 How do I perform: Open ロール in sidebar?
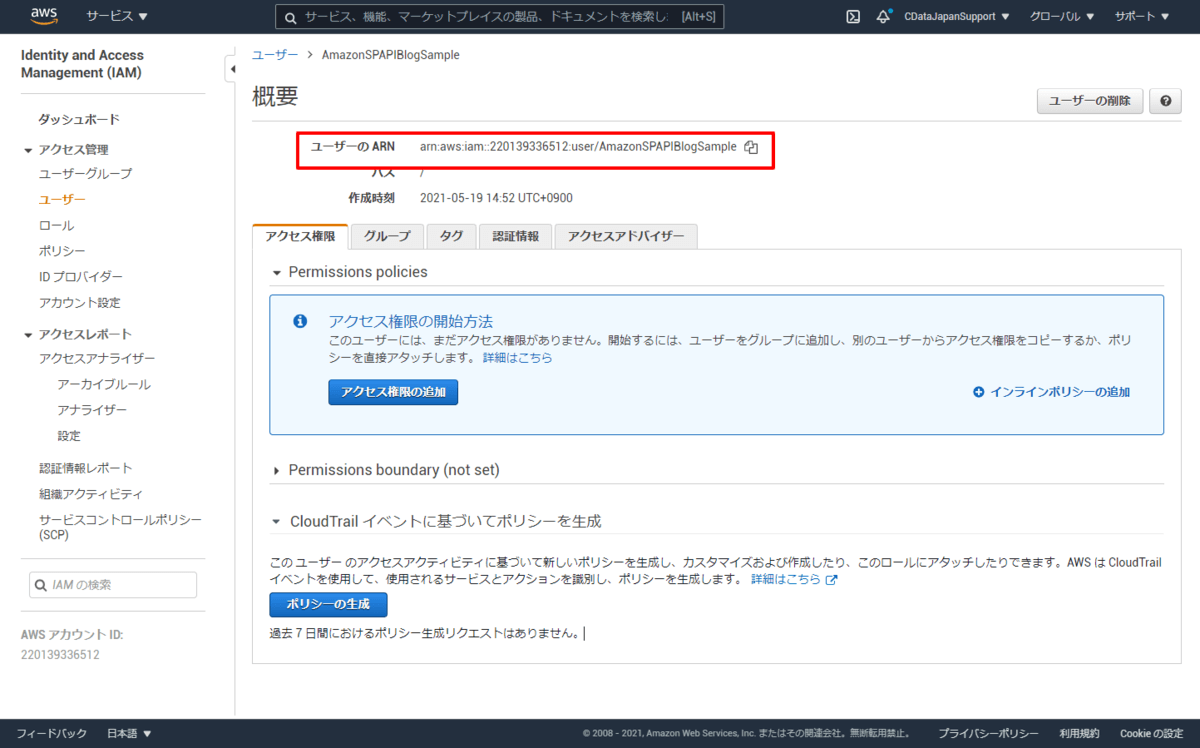[56, 226]
